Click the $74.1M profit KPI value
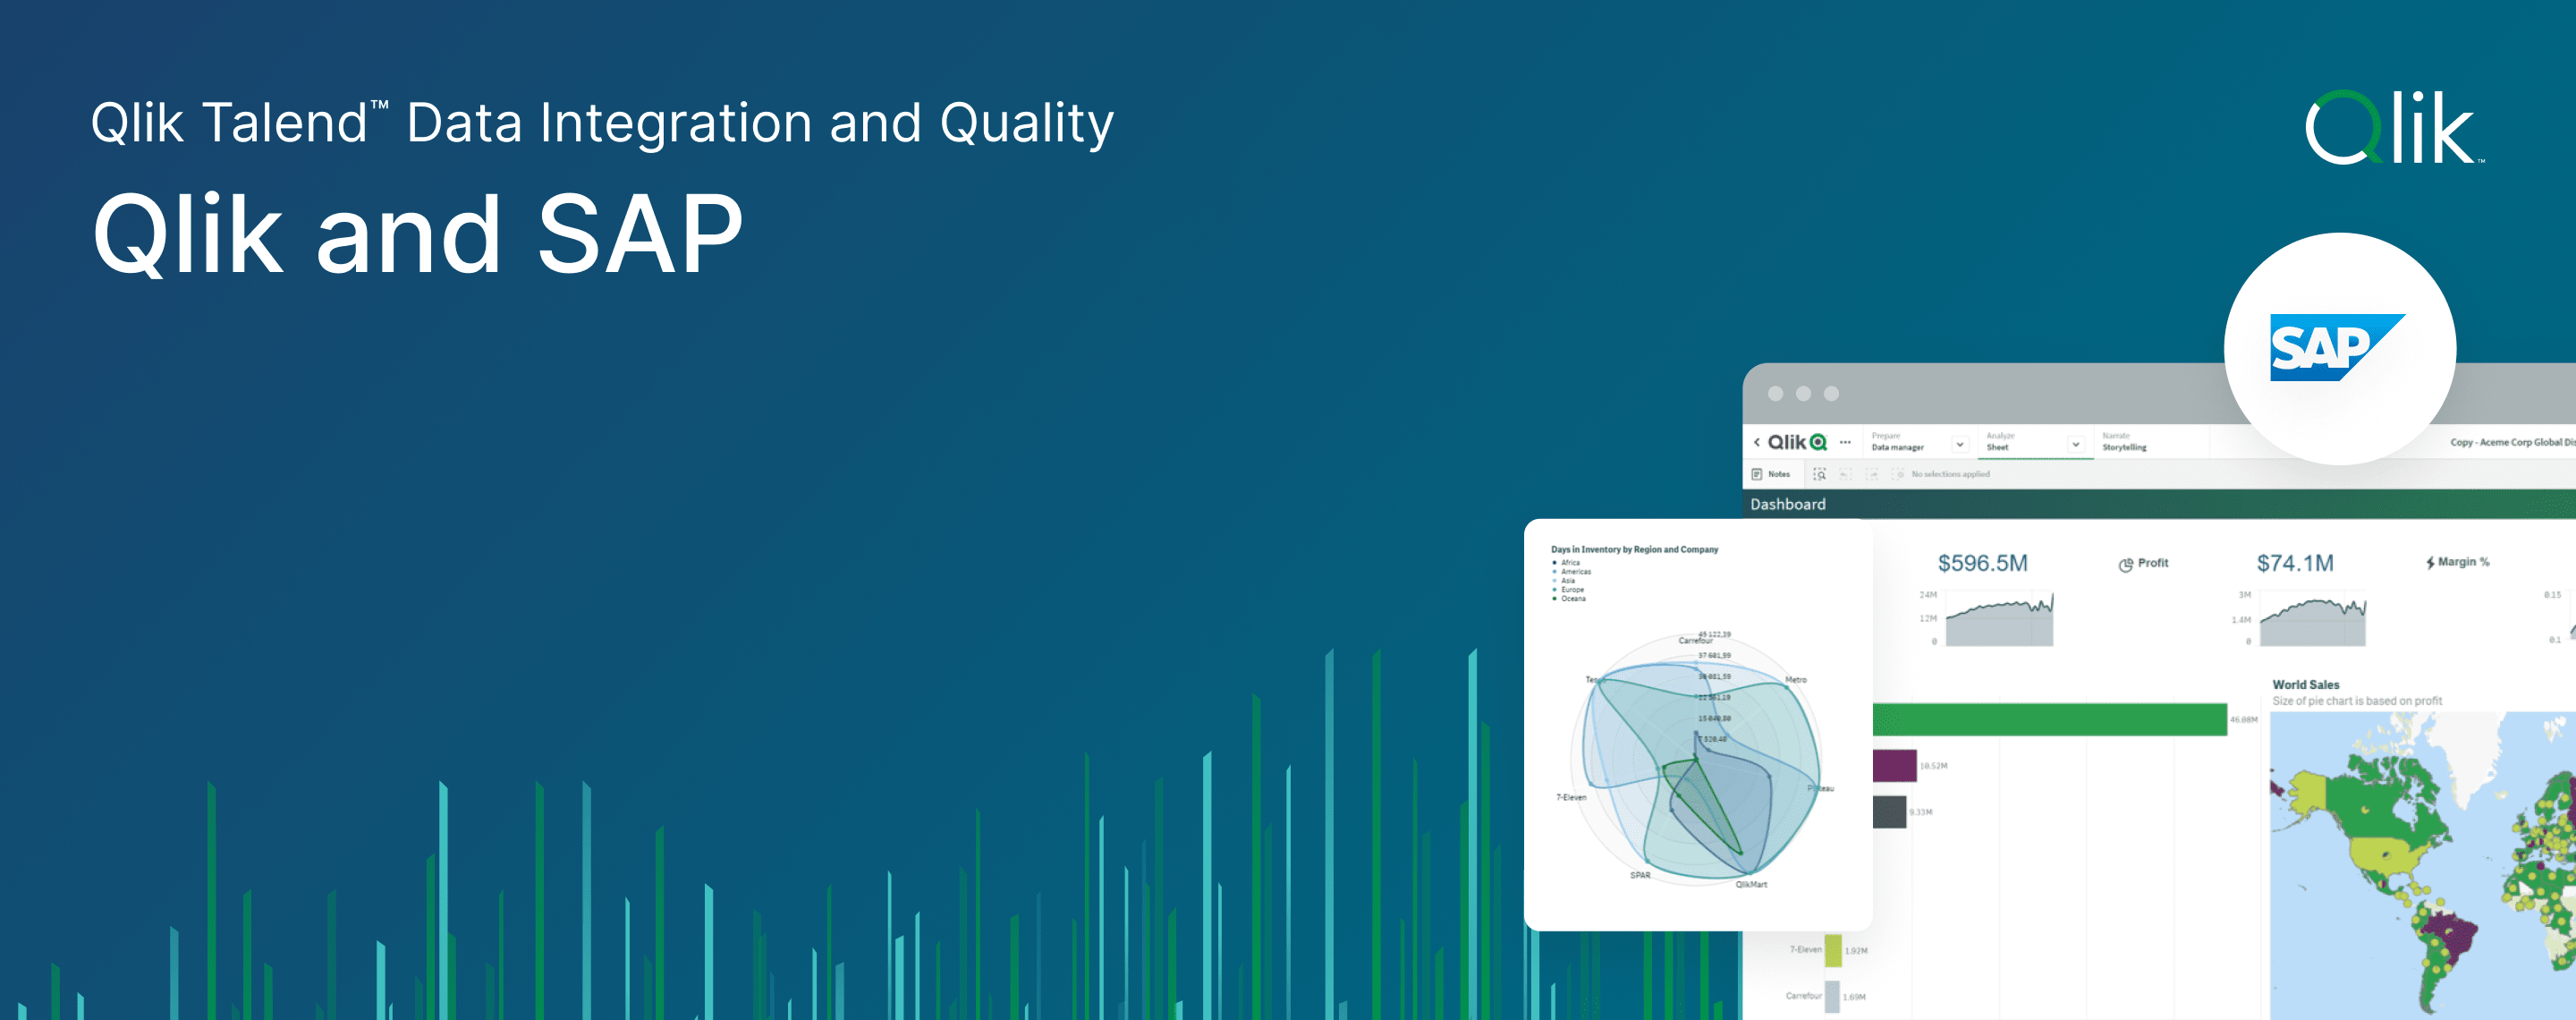The width and height of the screenshot is (2576, 1020). coord(2295,563)
